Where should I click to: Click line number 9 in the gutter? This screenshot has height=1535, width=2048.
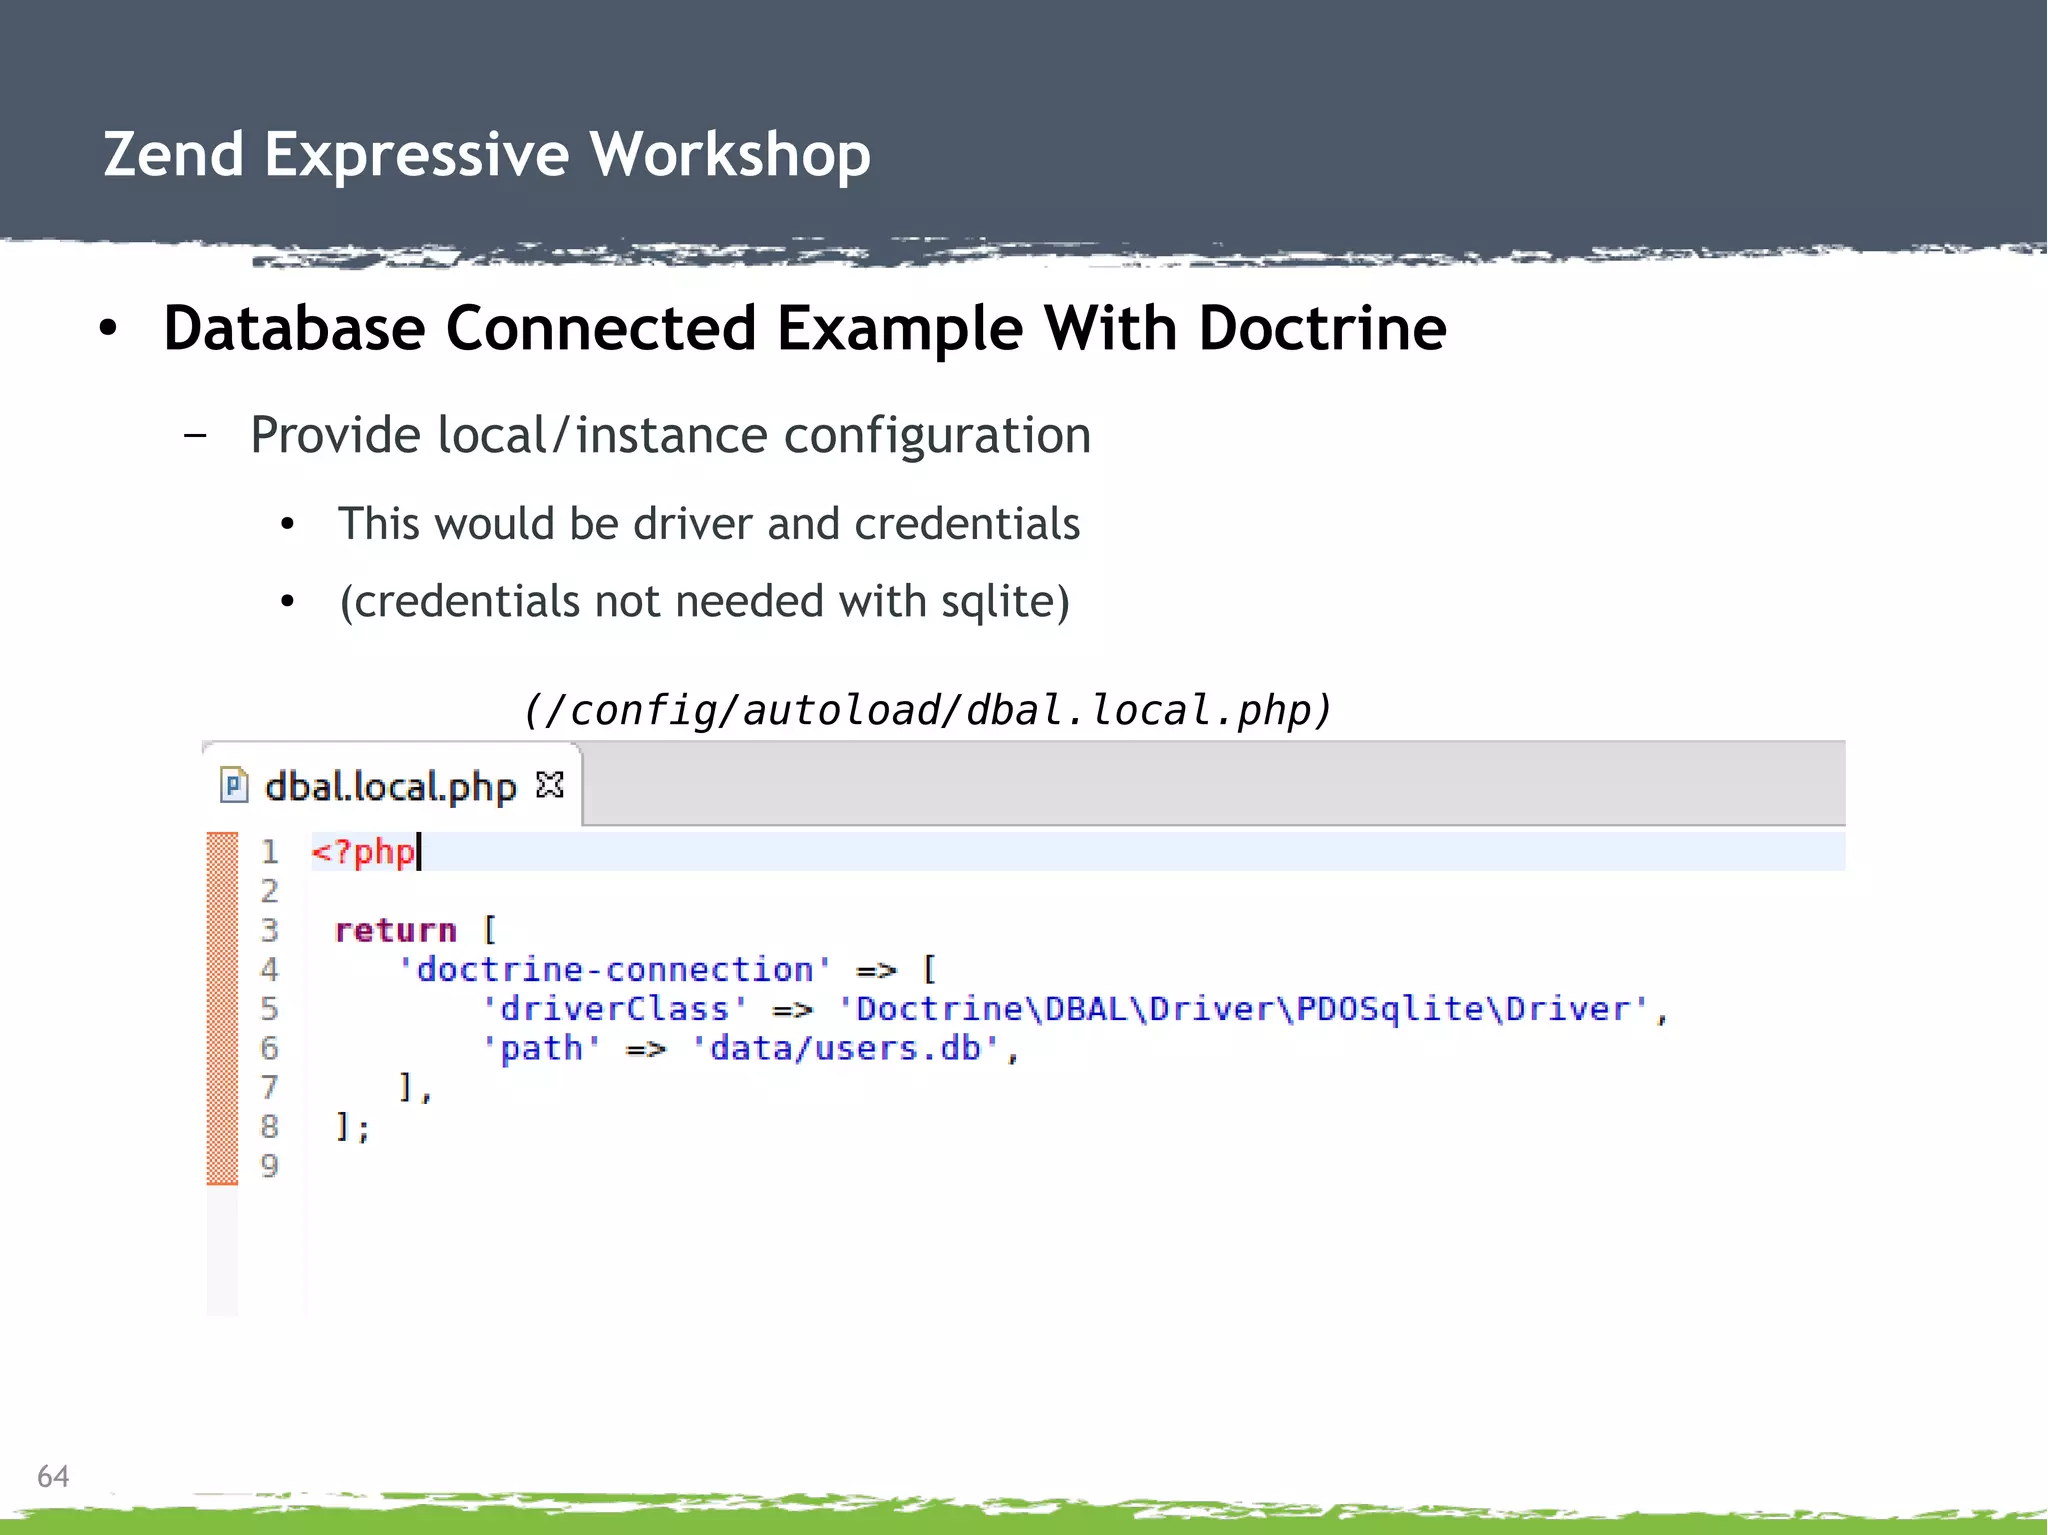click(269, 1166)
